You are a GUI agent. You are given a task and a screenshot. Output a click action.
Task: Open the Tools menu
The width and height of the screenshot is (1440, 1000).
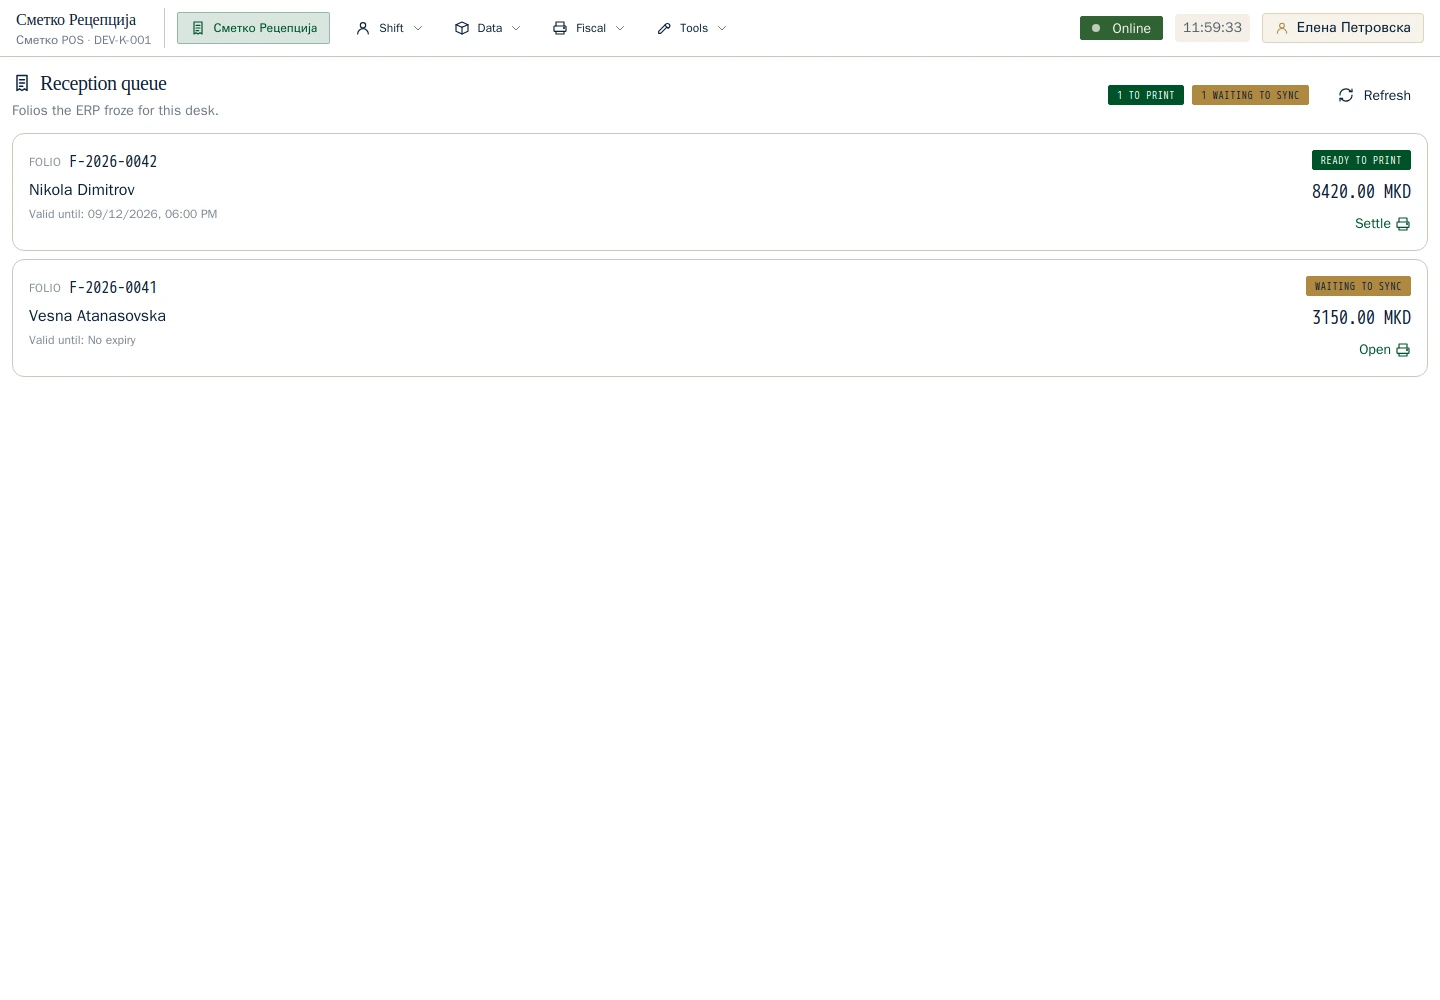(x=692, y=28)
